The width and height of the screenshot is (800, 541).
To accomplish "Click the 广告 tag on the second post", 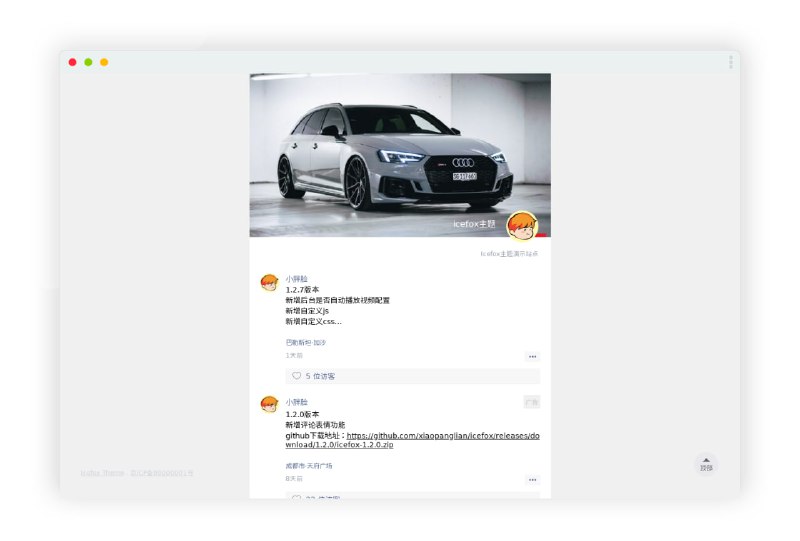I will 531,402.
